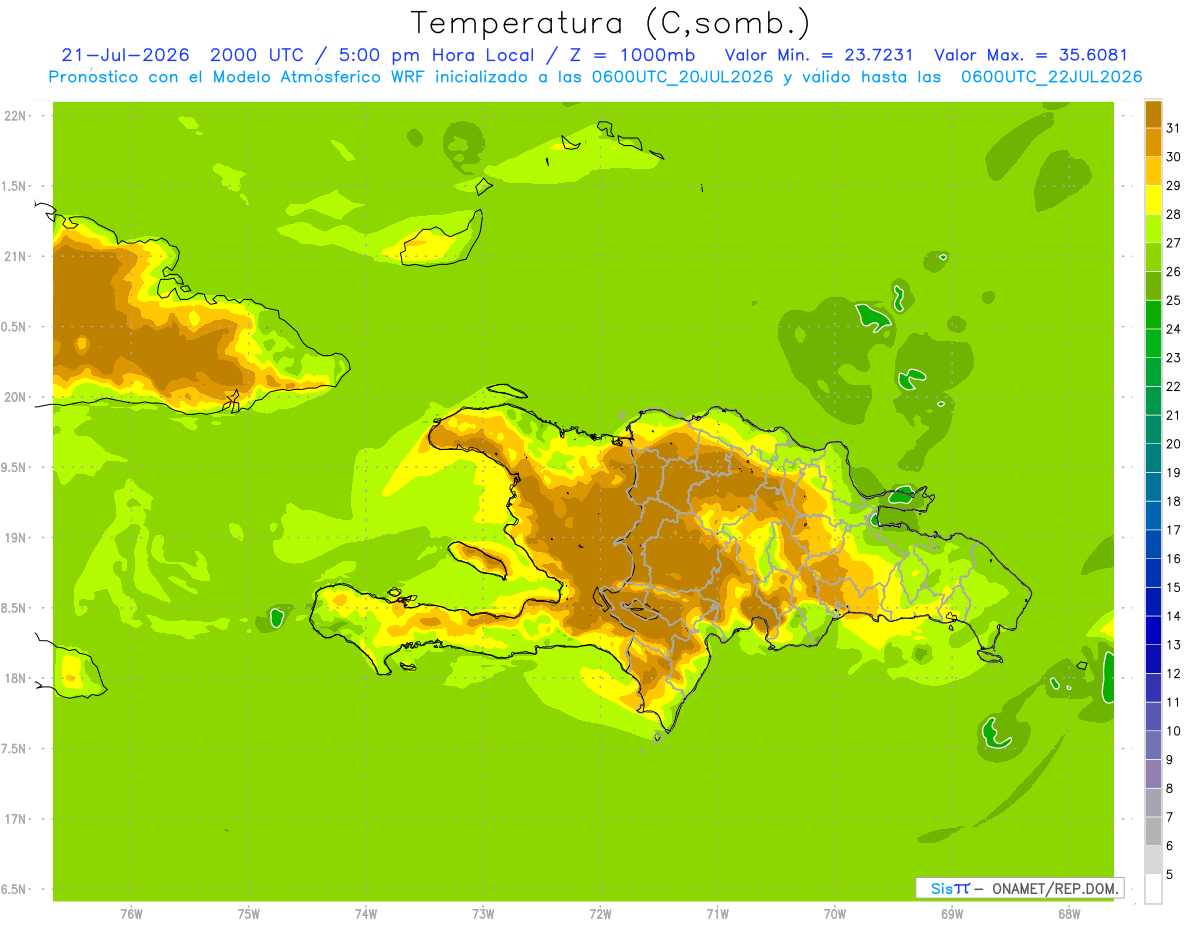Click the title "Temperatura (C,somb.)"
Screen dimensions: 1200x927
point(610,23)
